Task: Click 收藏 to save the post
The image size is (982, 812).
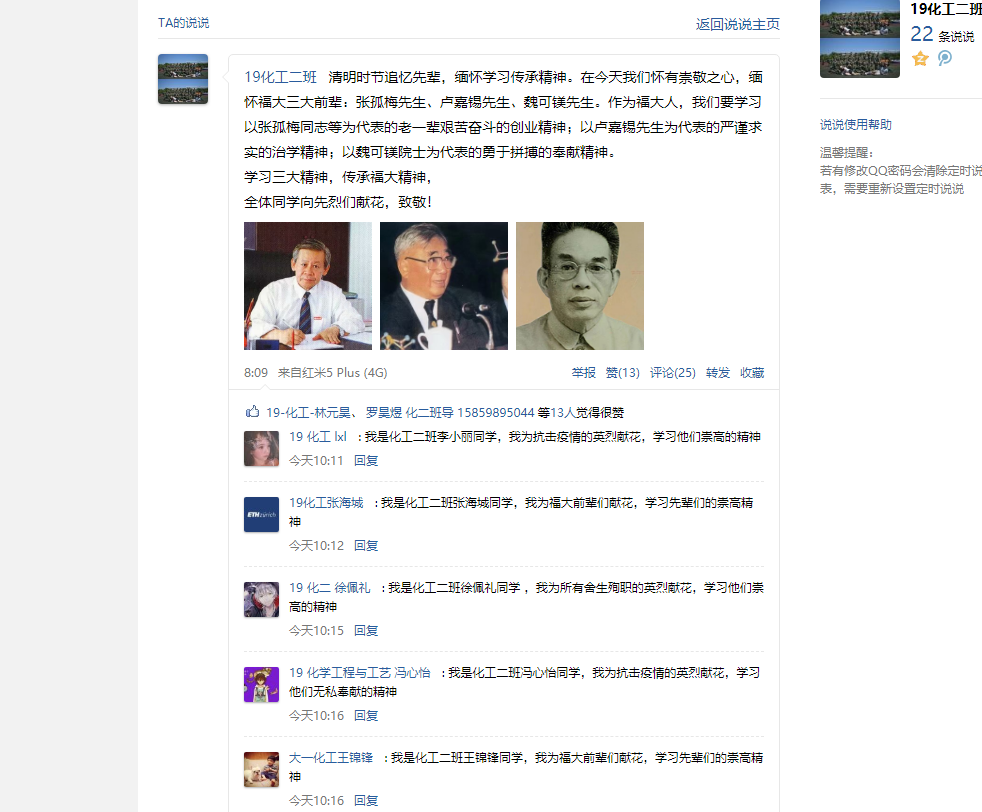Action: (752, 373)
